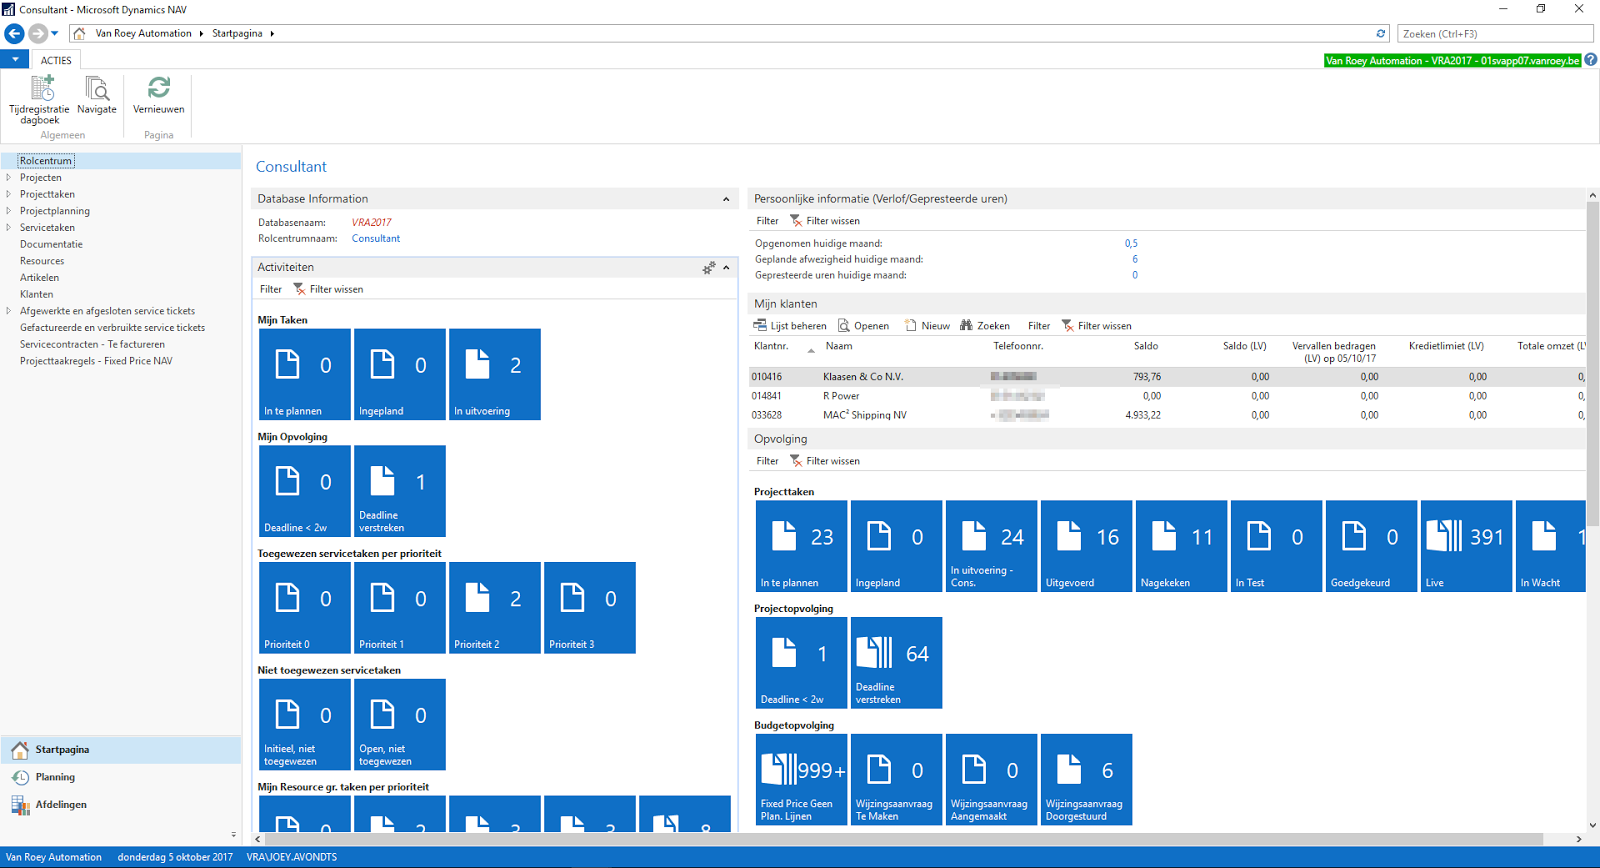This screenshot has width=1600, height=868.
Task: Open 'Open, niet toegewezen' tile
Action: pyautogui.click(x=400, y=725)
